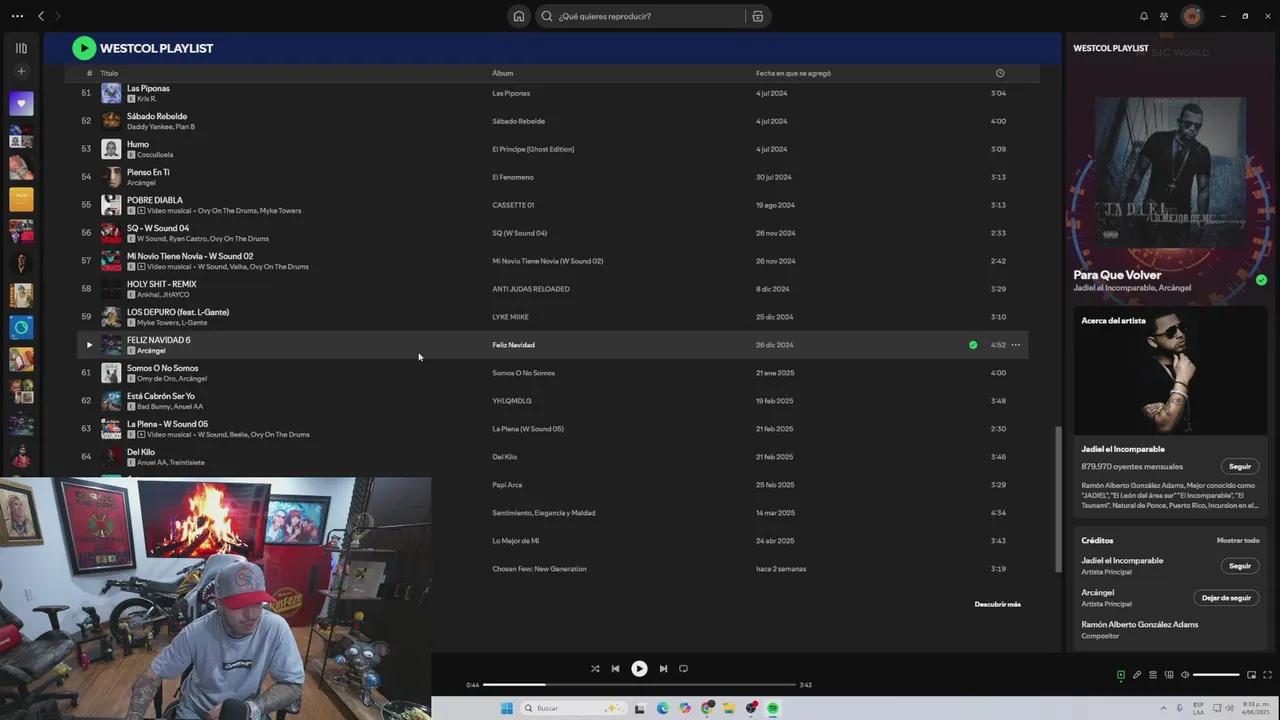Click Mostrar todo in Créditos
The image size is (1280, 720).
(x=1238, y=541)
